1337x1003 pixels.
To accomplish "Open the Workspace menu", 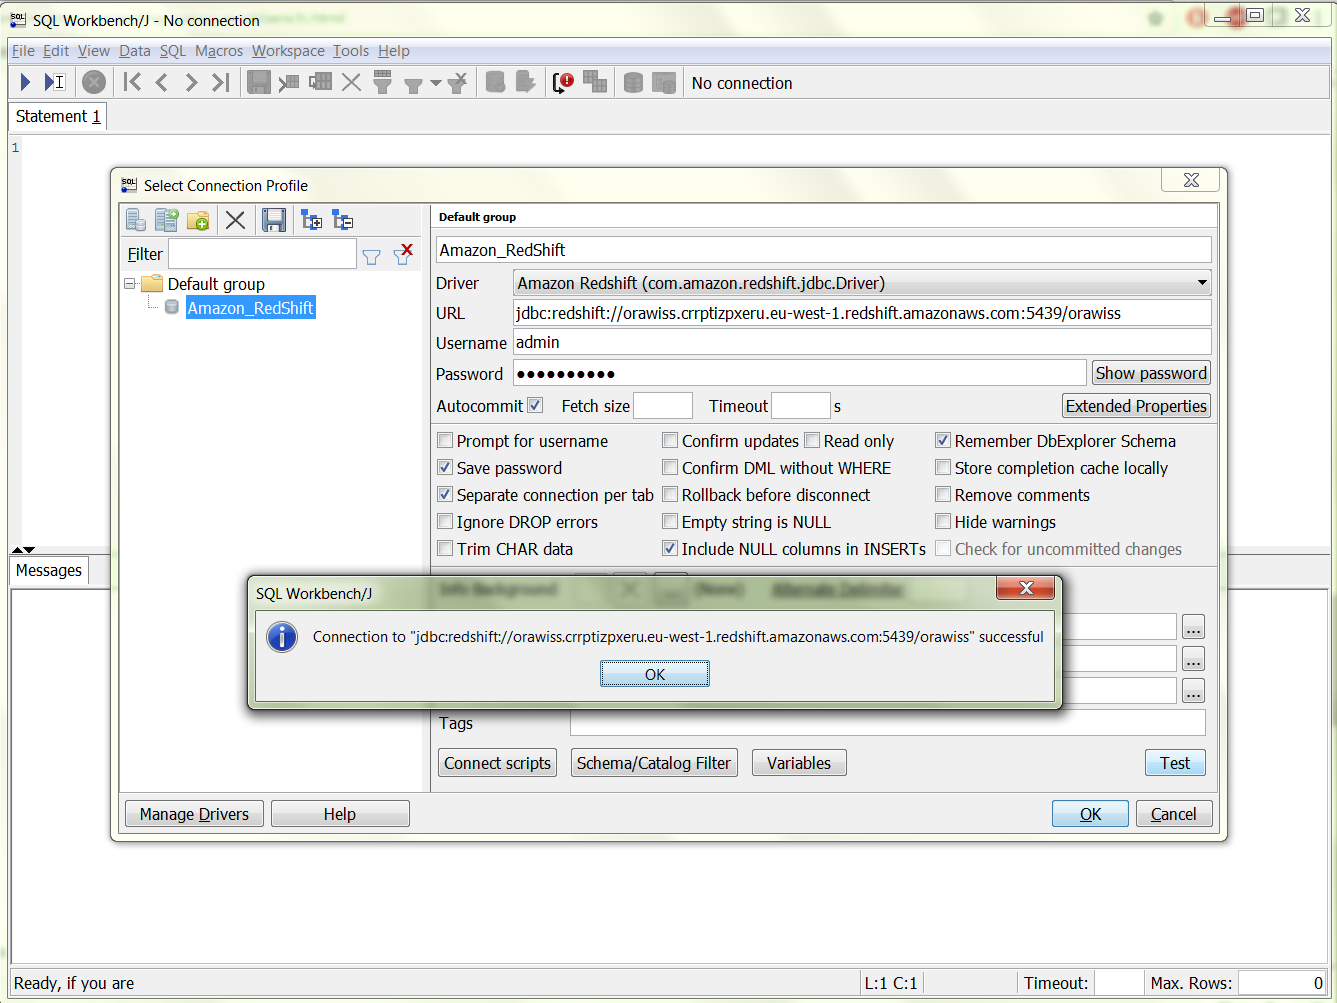I will (x=288, y=51).
